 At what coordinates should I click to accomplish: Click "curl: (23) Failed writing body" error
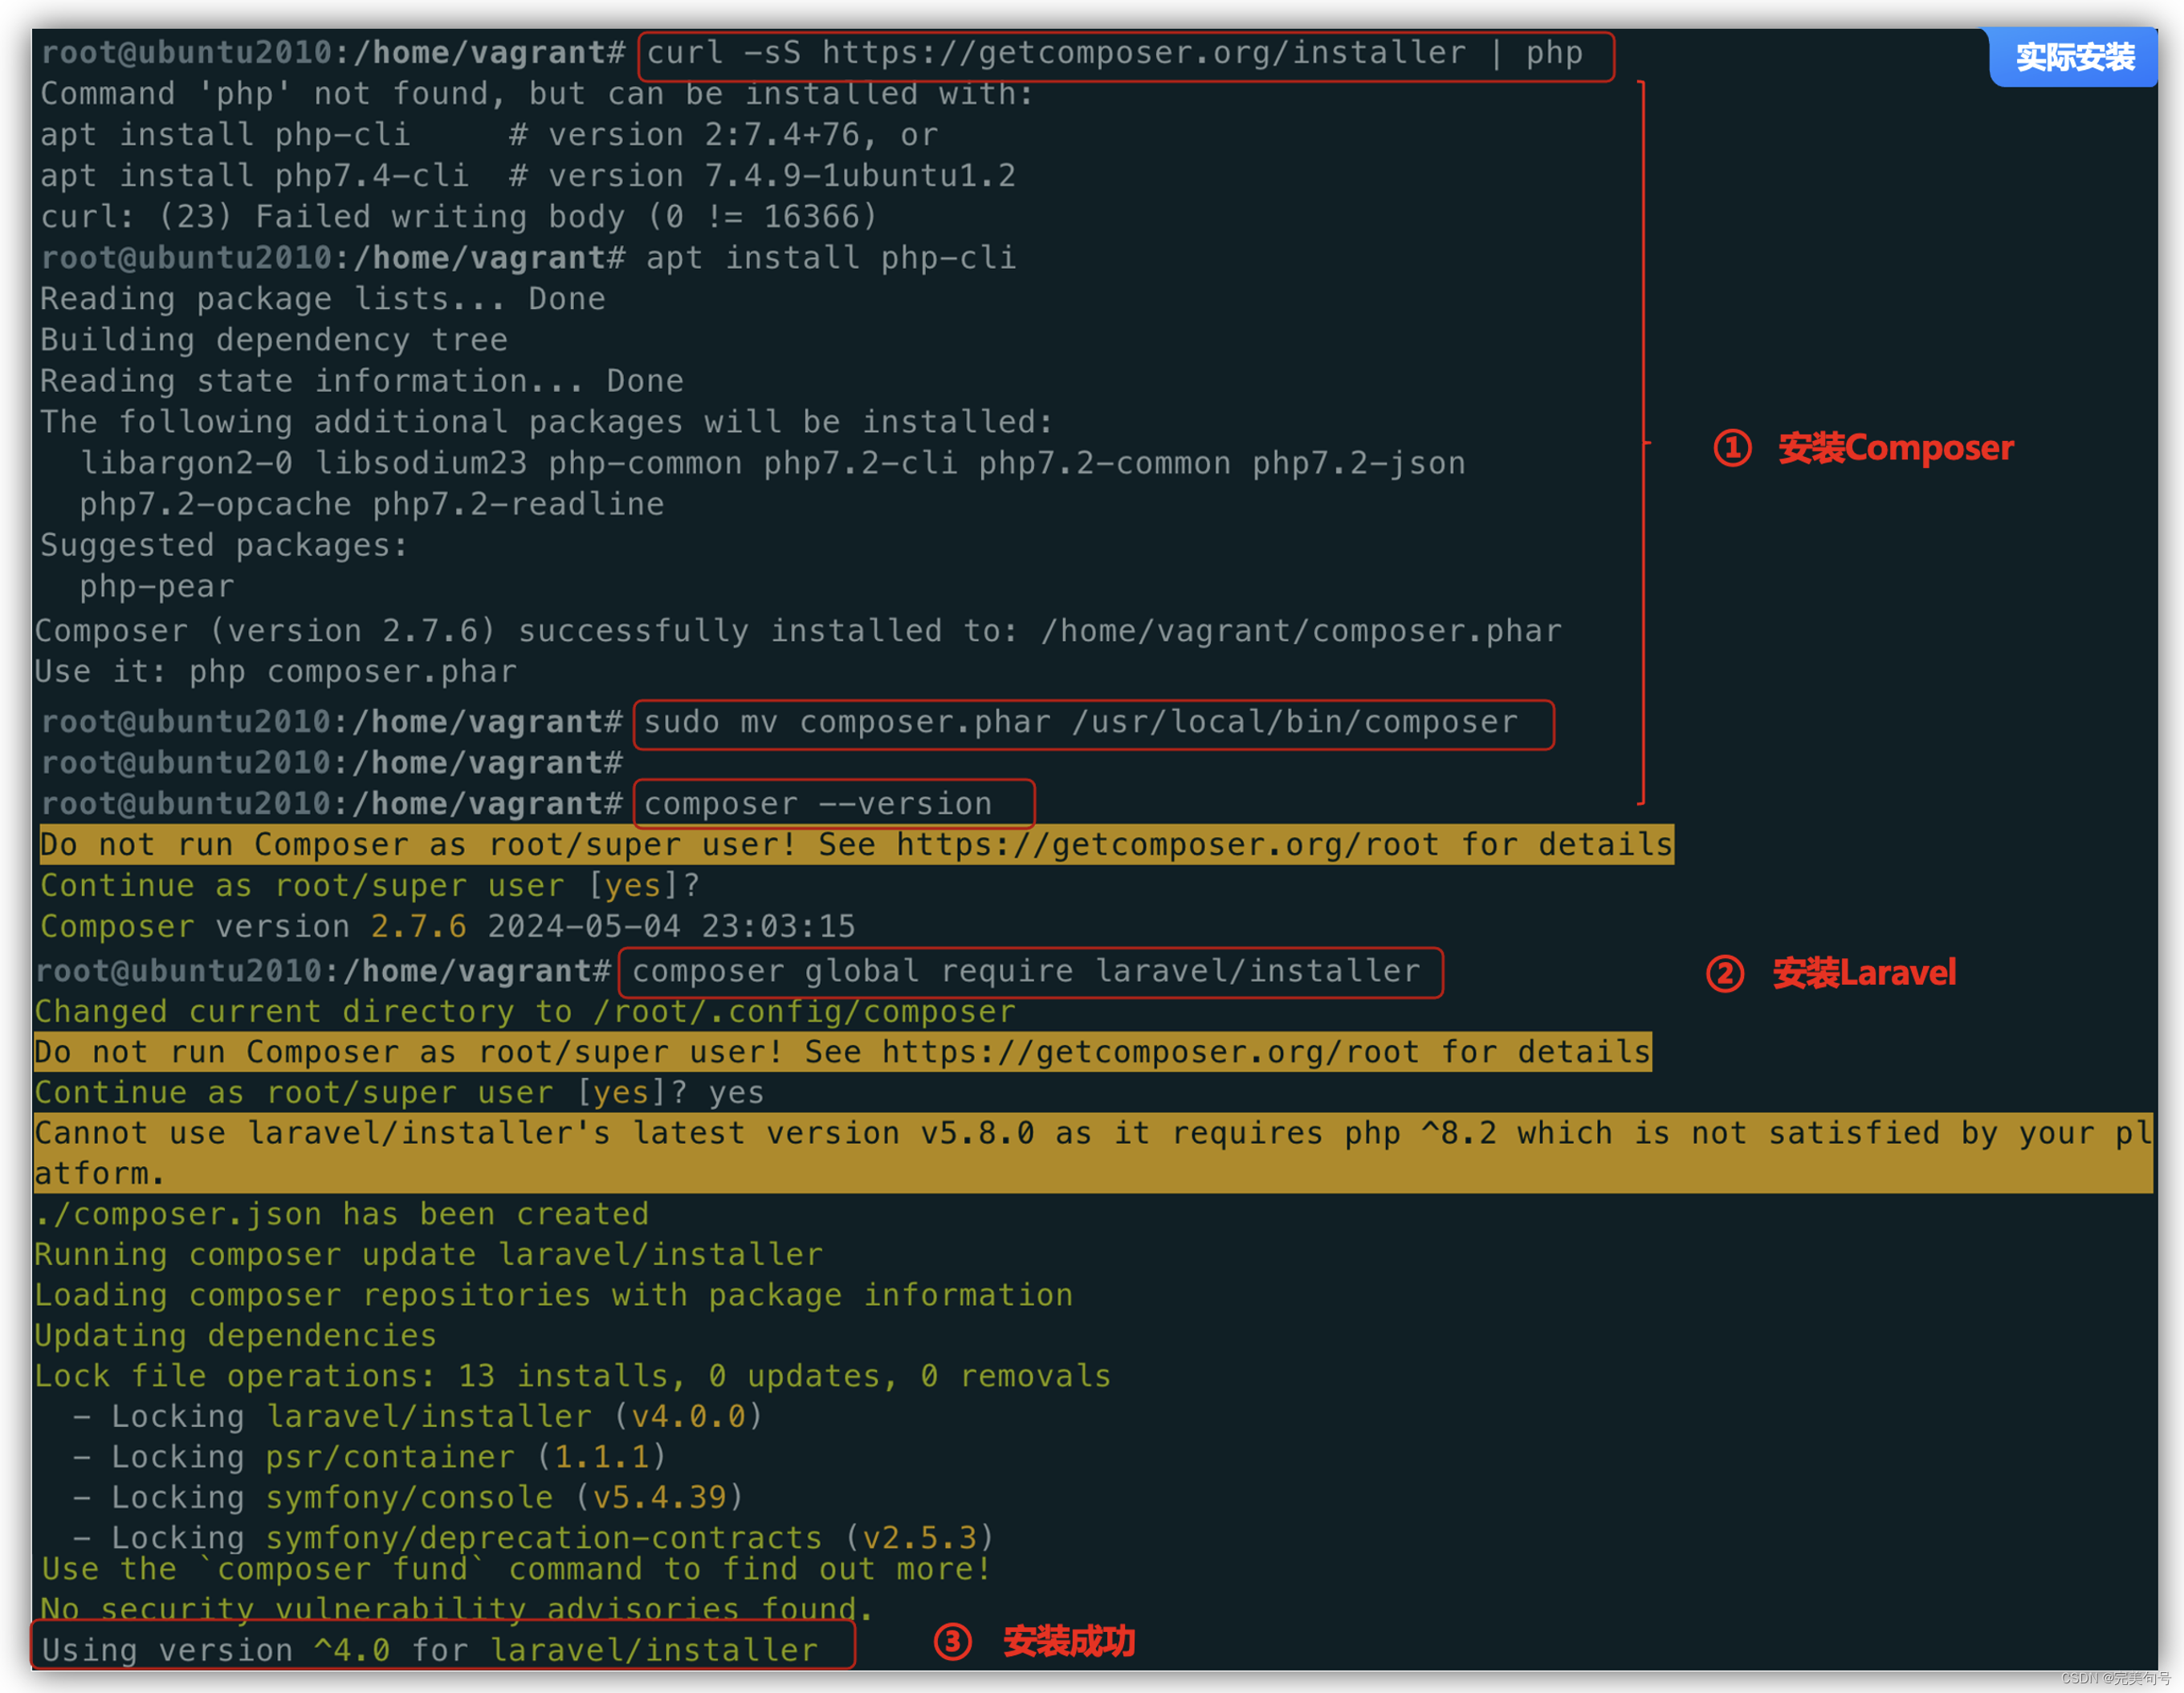[459, 217]
